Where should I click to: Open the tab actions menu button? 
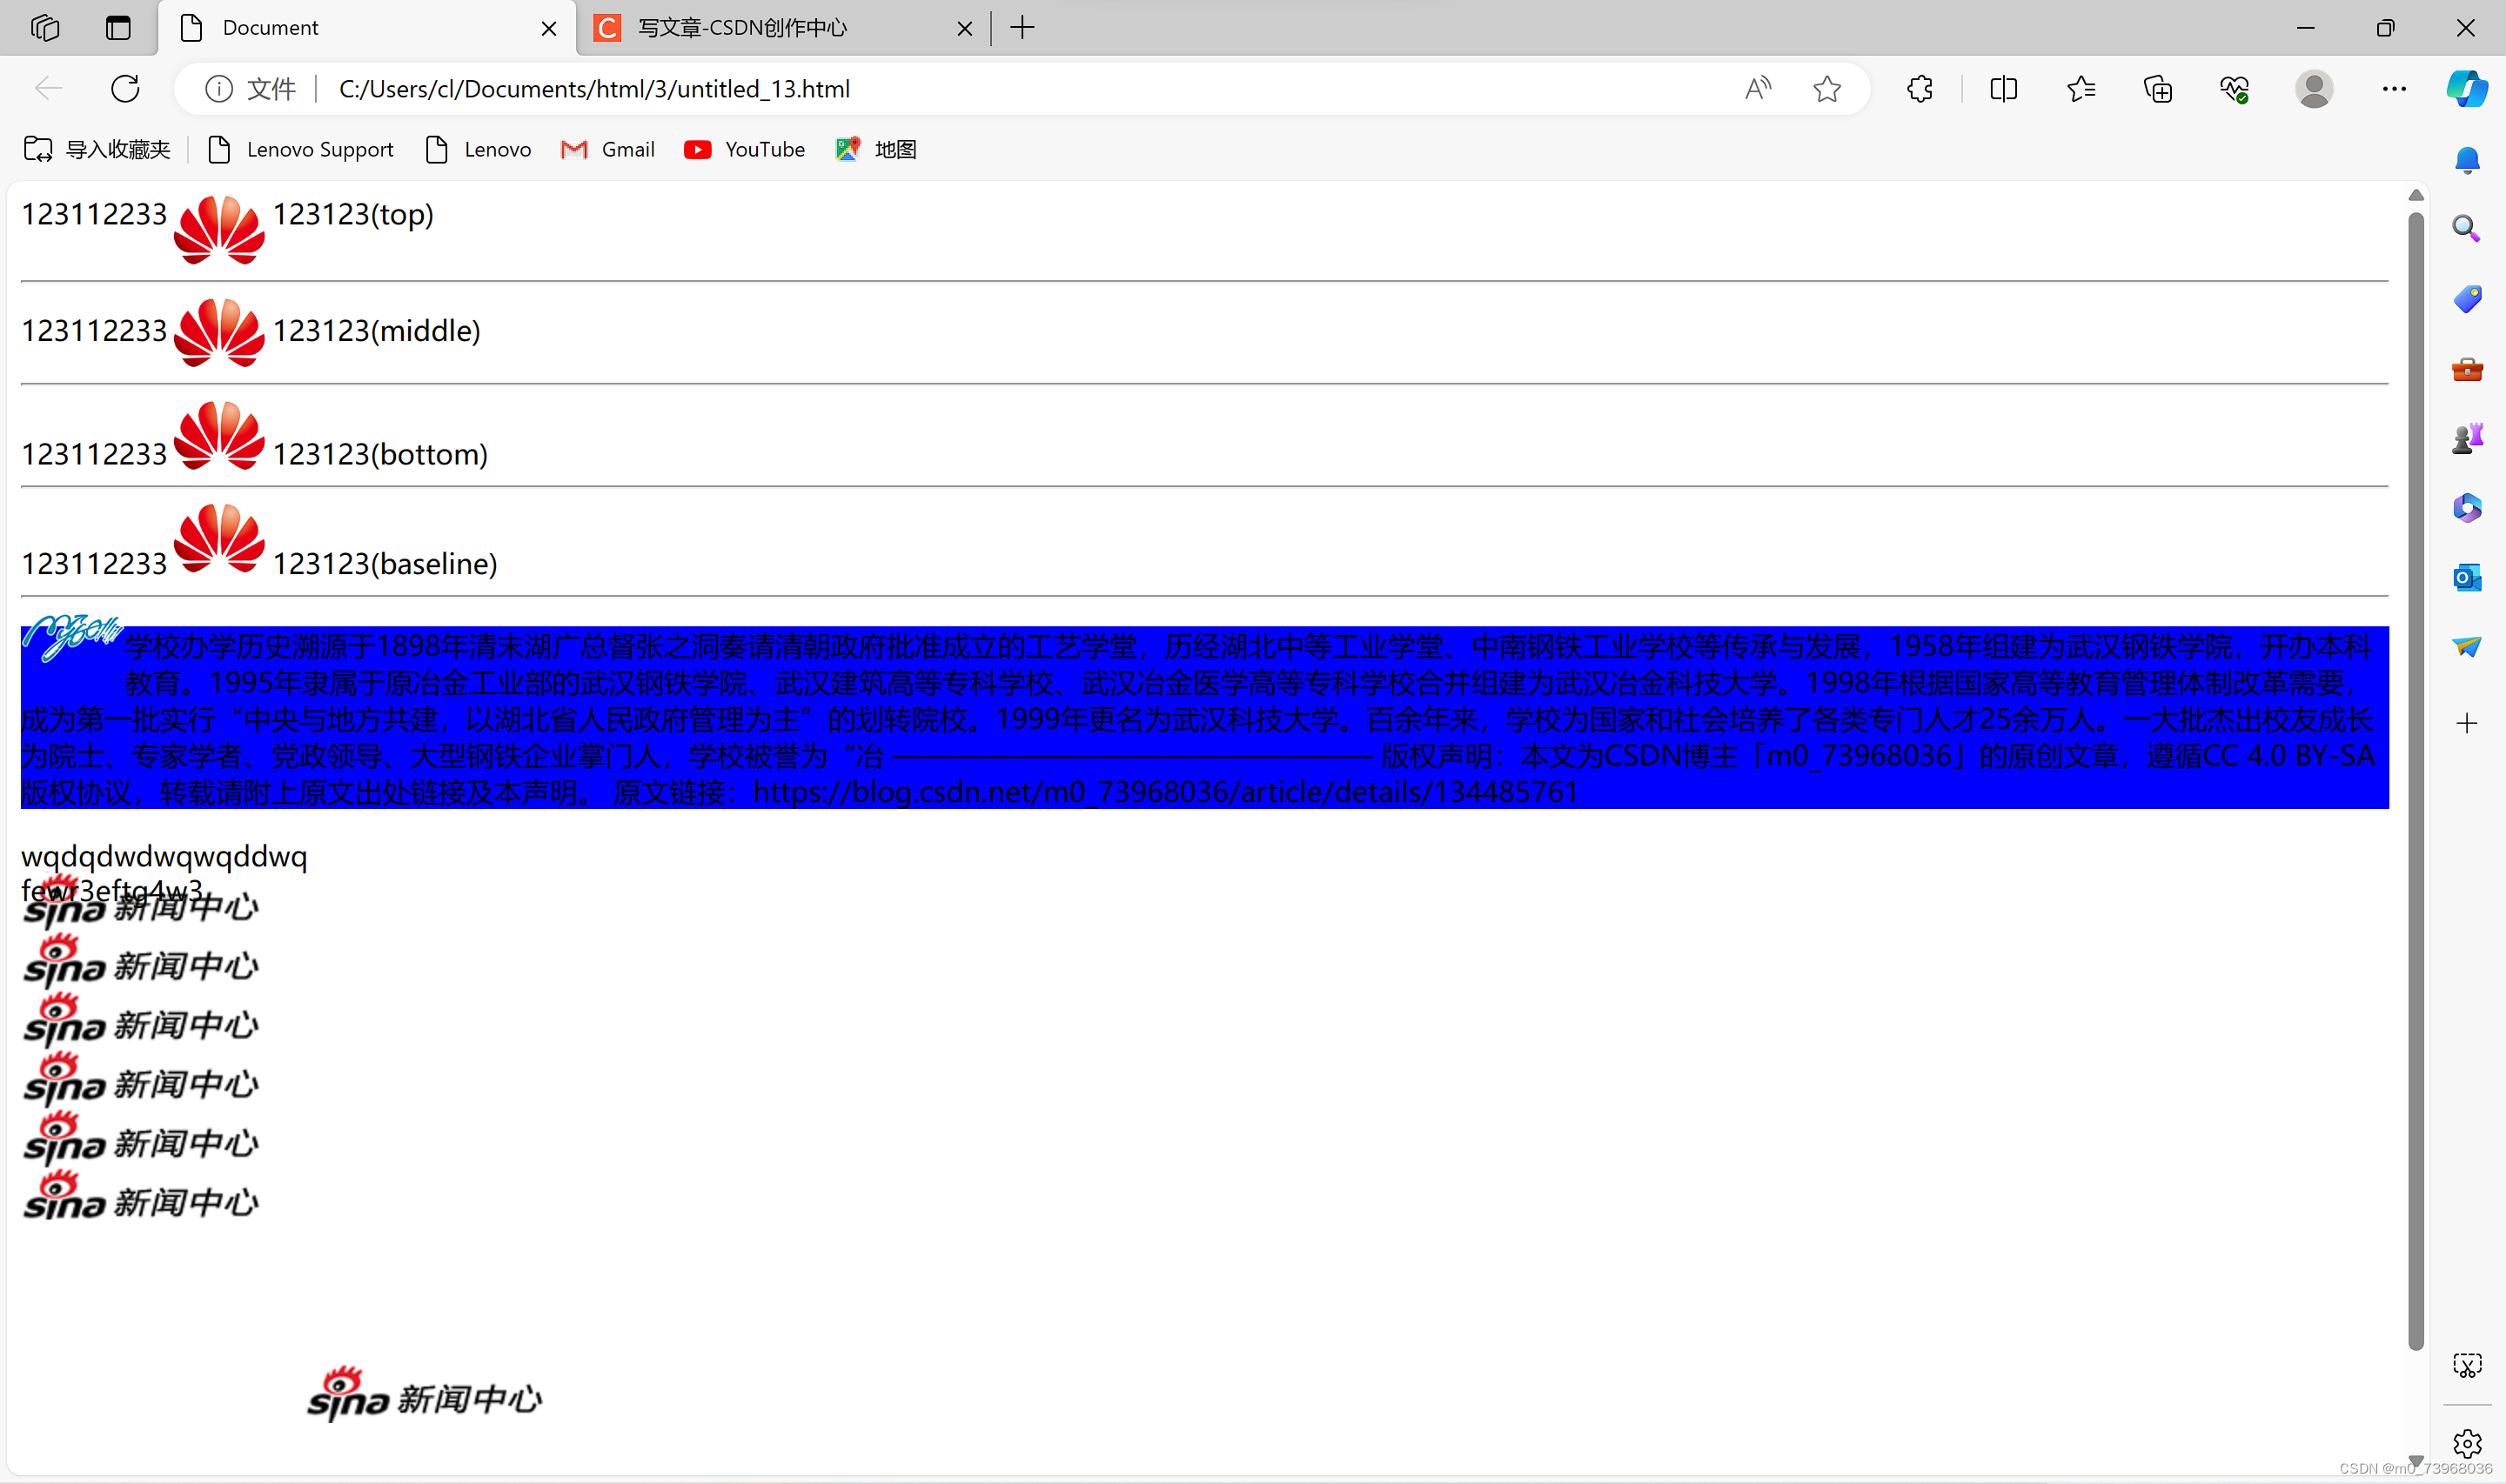tap(118, 28)
